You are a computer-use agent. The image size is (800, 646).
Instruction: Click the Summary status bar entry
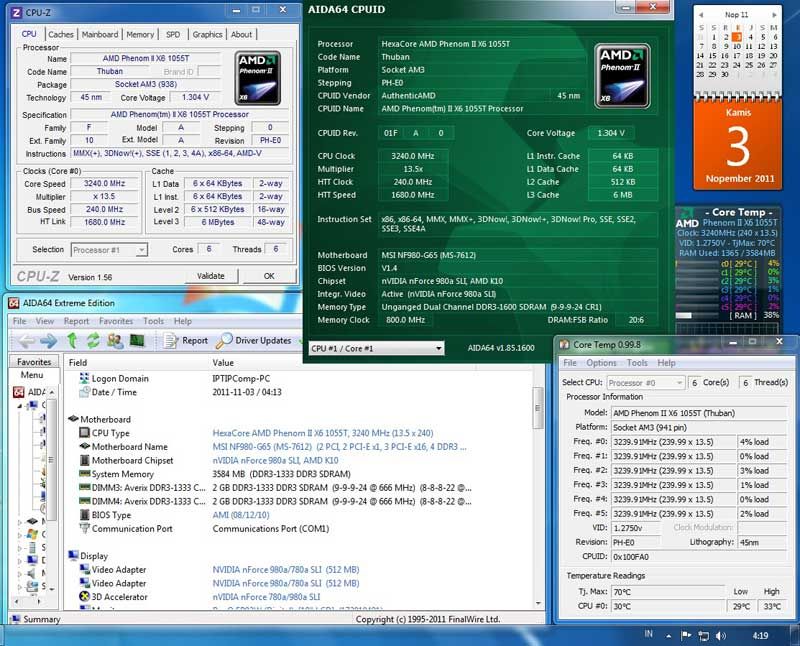[36, 619]
